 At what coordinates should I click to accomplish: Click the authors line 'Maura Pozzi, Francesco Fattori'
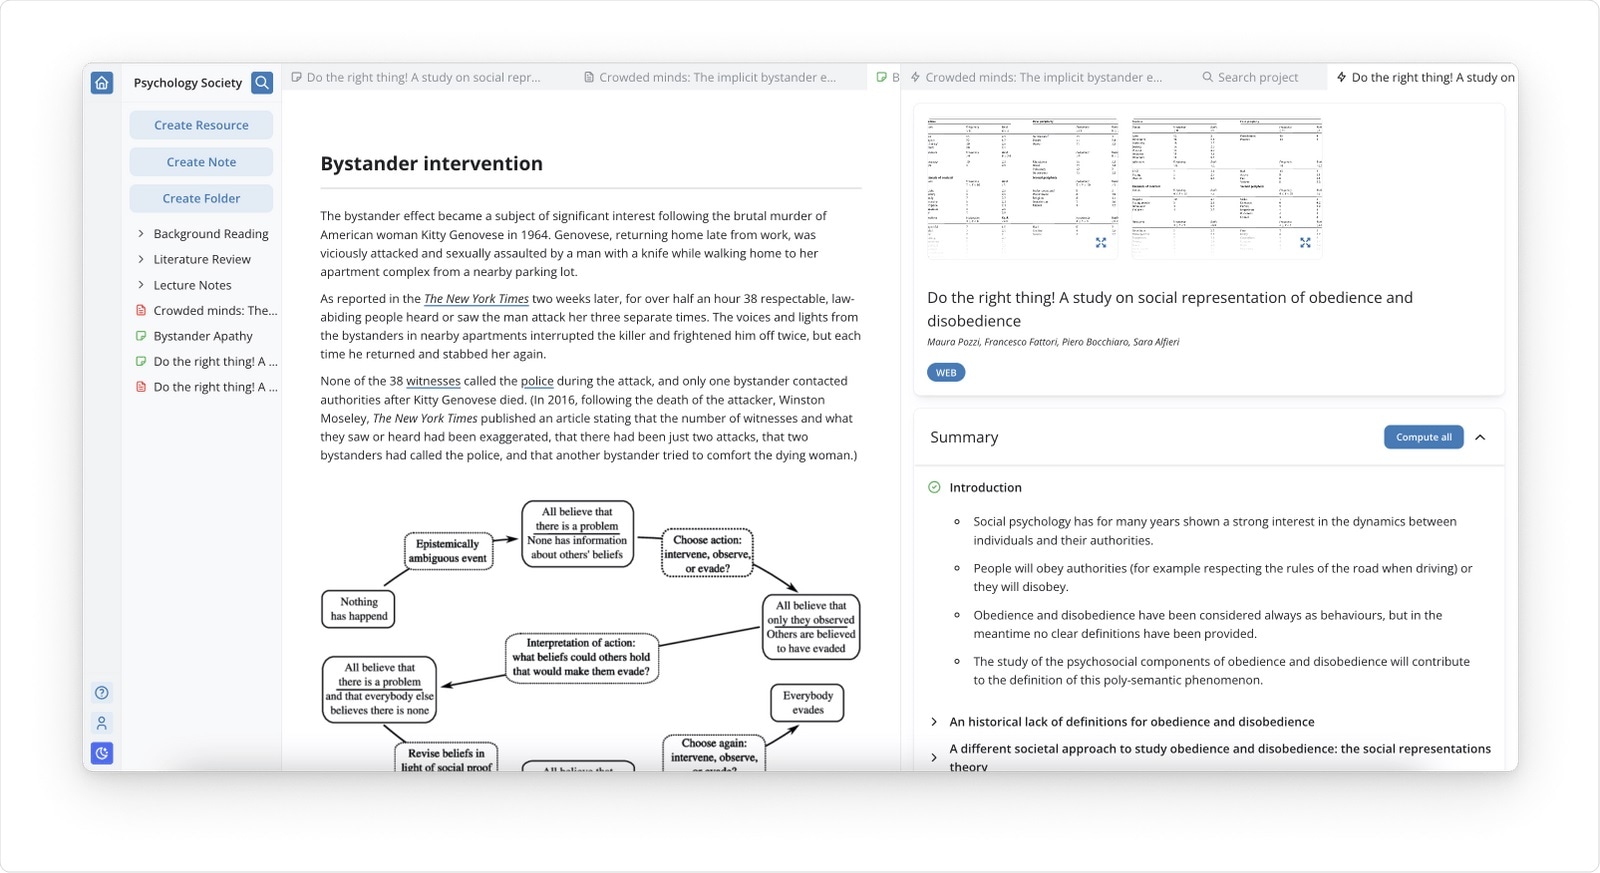click(1053, 342)
